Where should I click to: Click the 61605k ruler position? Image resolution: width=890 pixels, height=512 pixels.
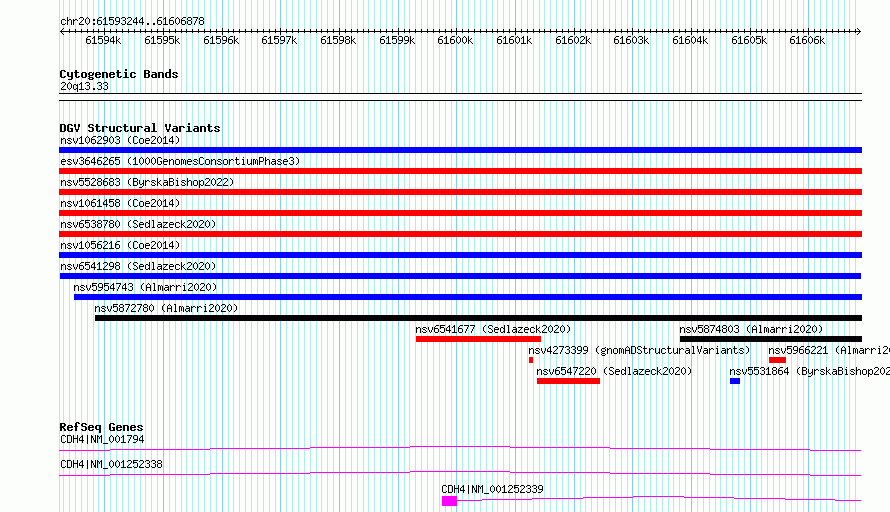pyautogui.click(x=749, y=40)
